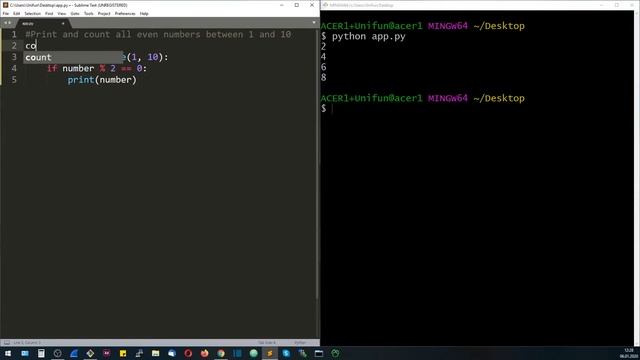Open the round clock icon in taskbar
This screenshot has height=360, width=640.
coord(57,353)
